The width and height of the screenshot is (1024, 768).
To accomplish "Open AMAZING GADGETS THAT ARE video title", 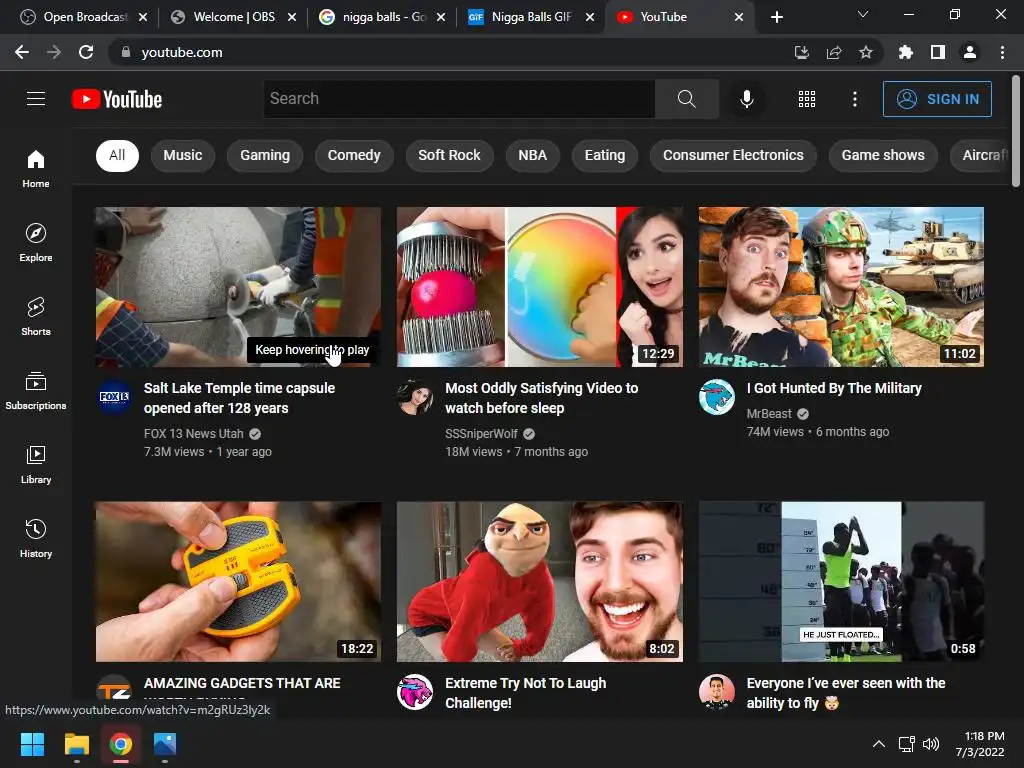I will (x=242, y=683).
